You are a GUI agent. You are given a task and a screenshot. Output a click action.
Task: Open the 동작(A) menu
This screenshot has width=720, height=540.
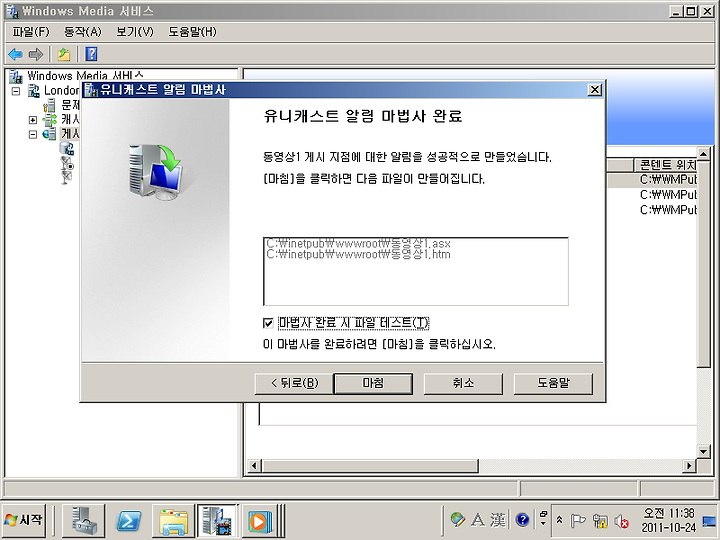82,32
